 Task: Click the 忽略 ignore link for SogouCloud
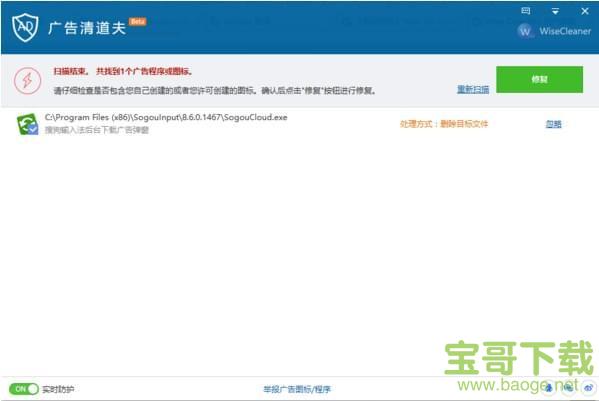click(553, 124)
